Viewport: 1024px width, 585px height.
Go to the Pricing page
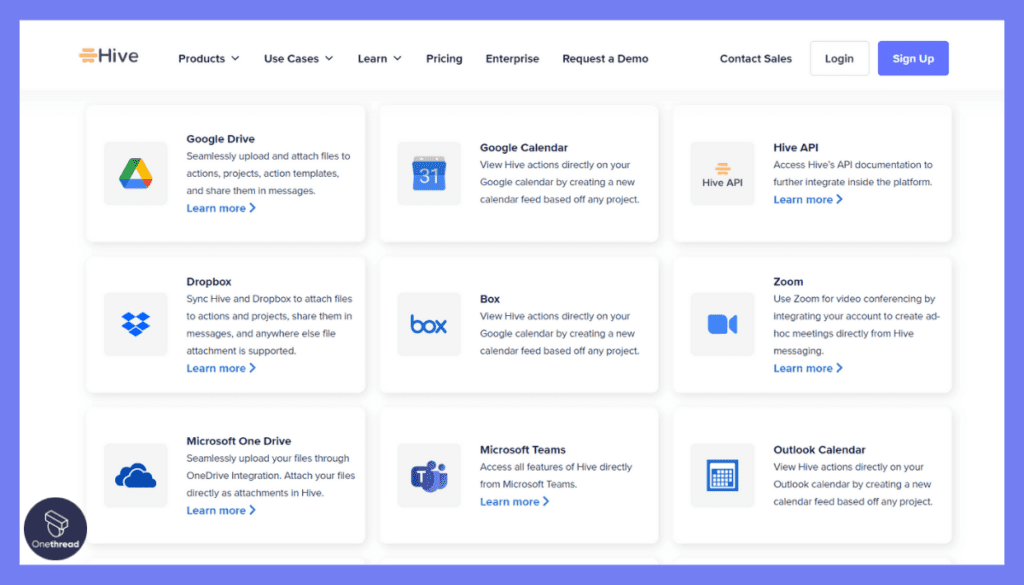(x=444, y=59)
